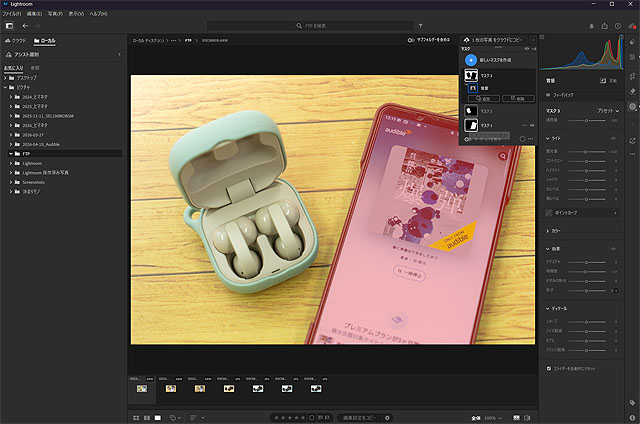Screen dimensions: 640x424
Task: Click the filter funnel icon beside search
Action: [x=420, y=26]
